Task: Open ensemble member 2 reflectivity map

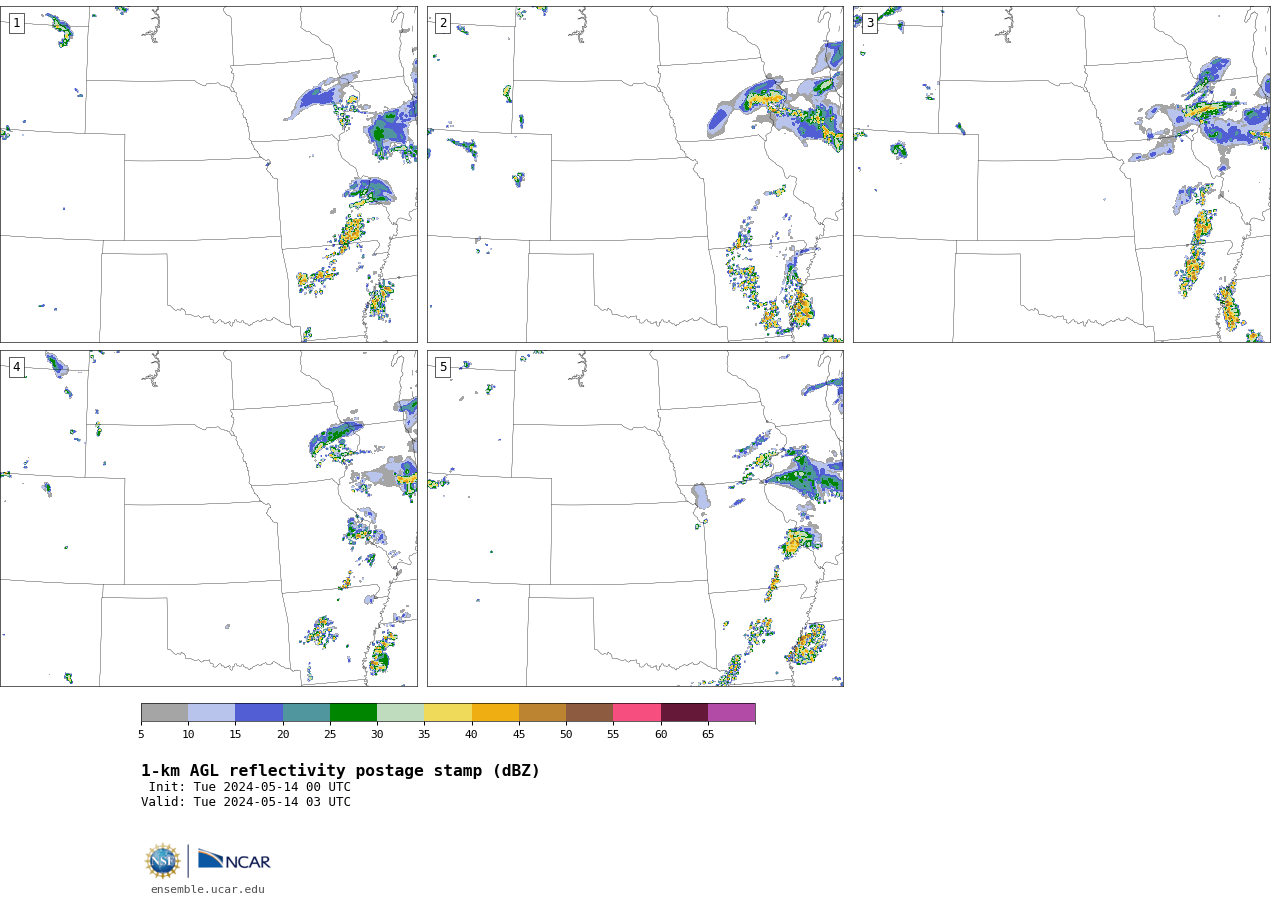Action: 635,174
